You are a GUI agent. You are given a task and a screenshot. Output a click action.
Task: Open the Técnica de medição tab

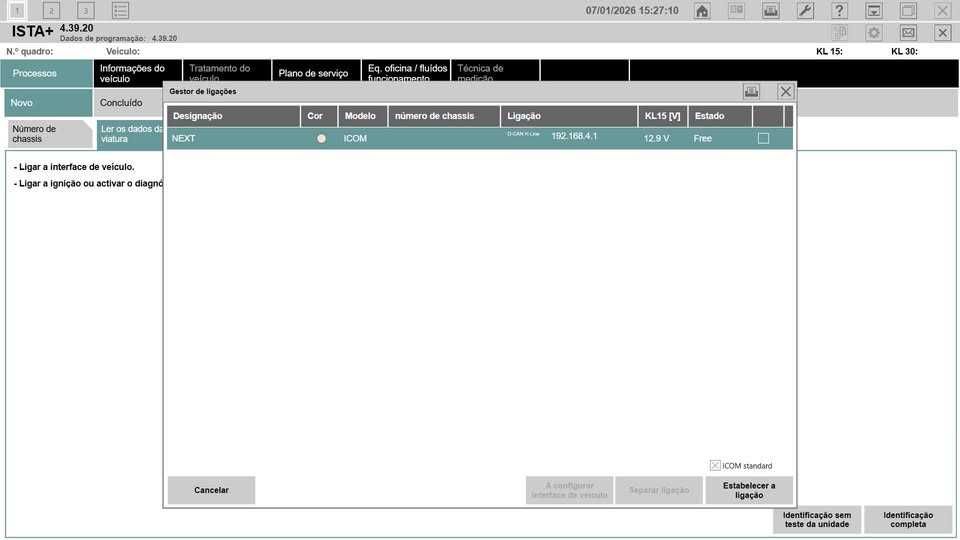pos(495,73)
